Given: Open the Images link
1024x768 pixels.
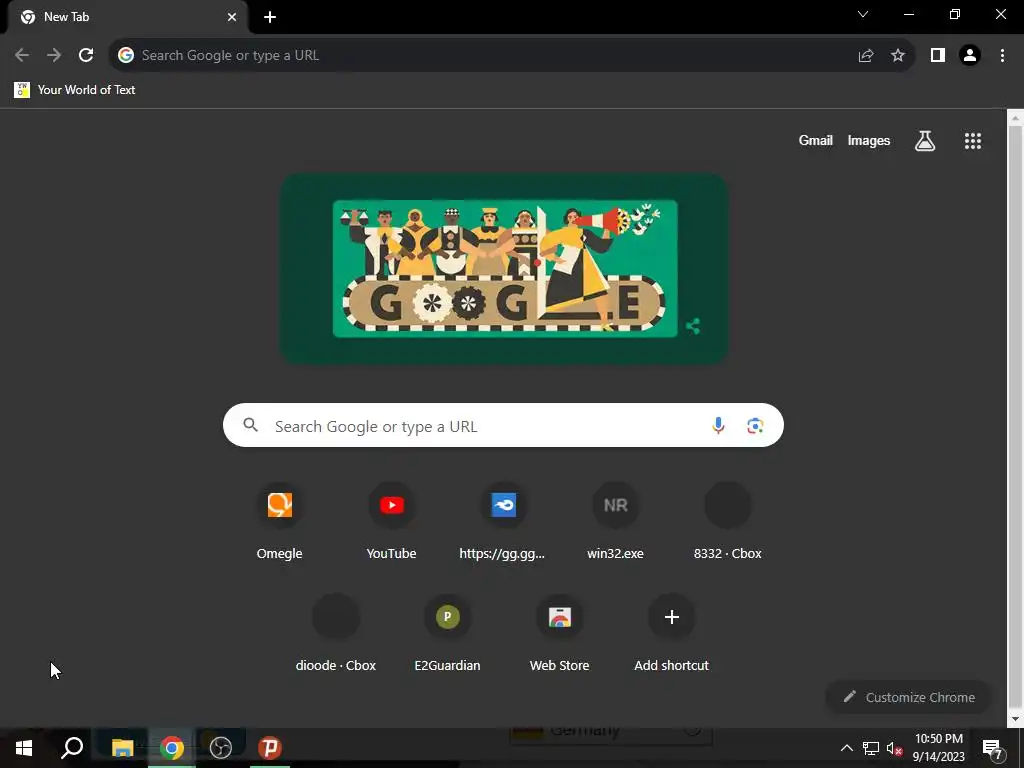Looking at the screenshot, I should coord(869,140).
